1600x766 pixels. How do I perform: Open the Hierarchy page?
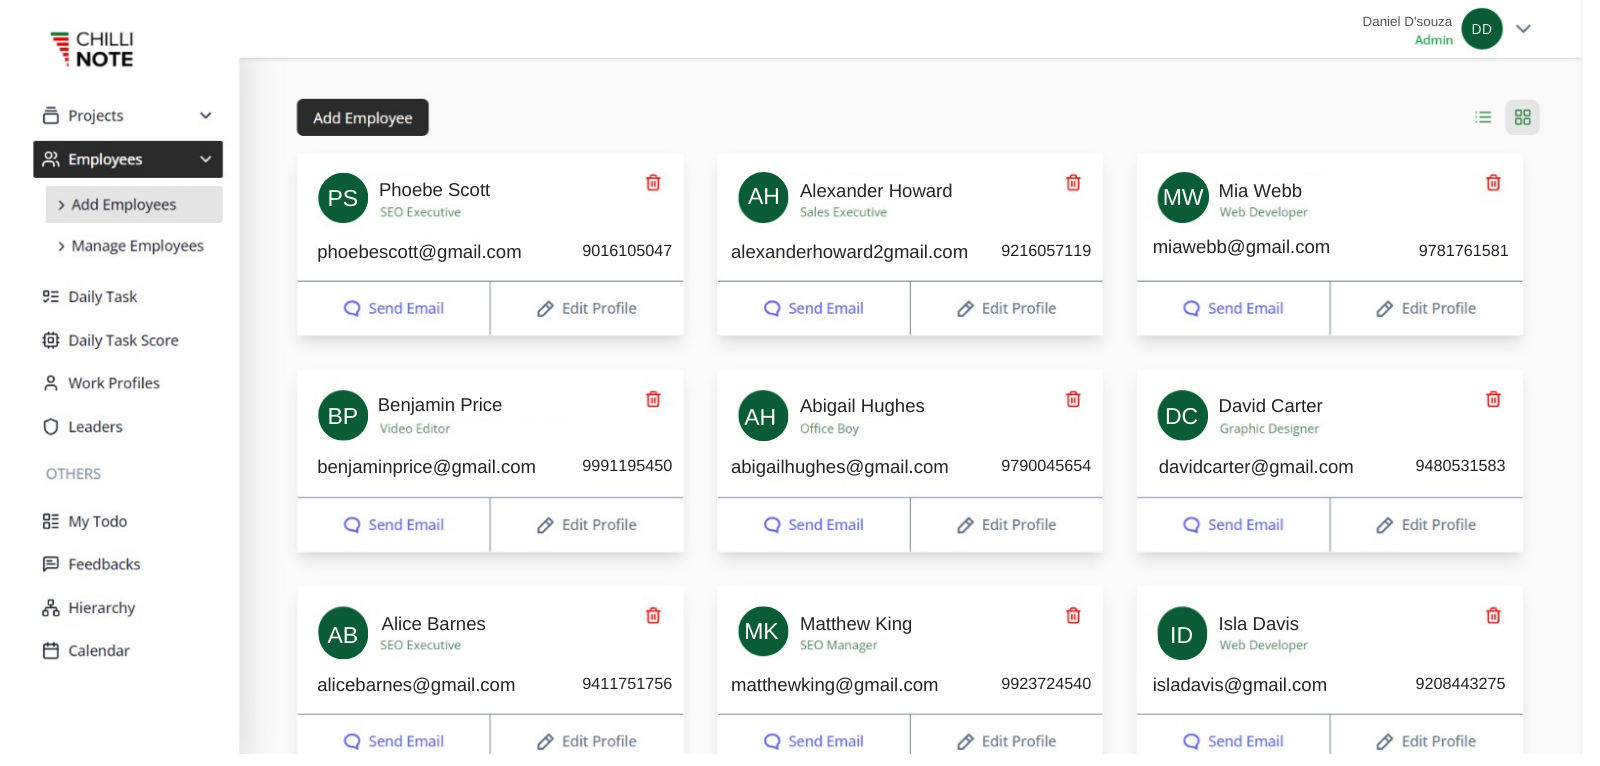[x=101, y=608]
